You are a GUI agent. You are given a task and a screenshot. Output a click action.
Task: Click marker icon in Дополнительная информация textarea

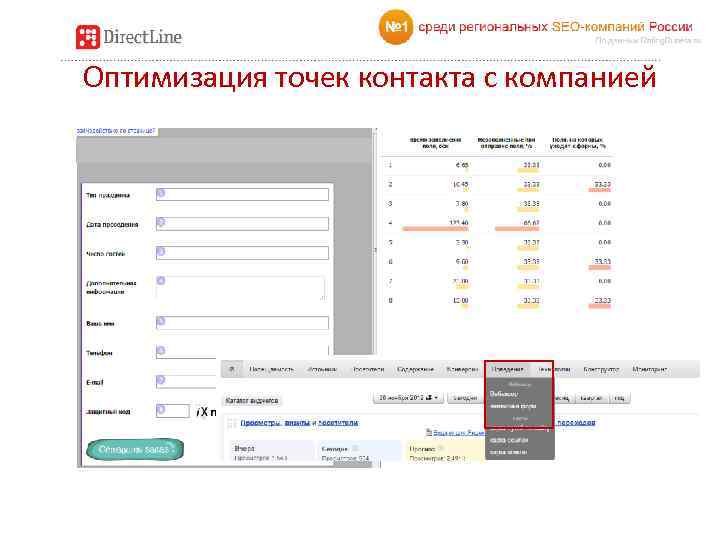point(161,281)
